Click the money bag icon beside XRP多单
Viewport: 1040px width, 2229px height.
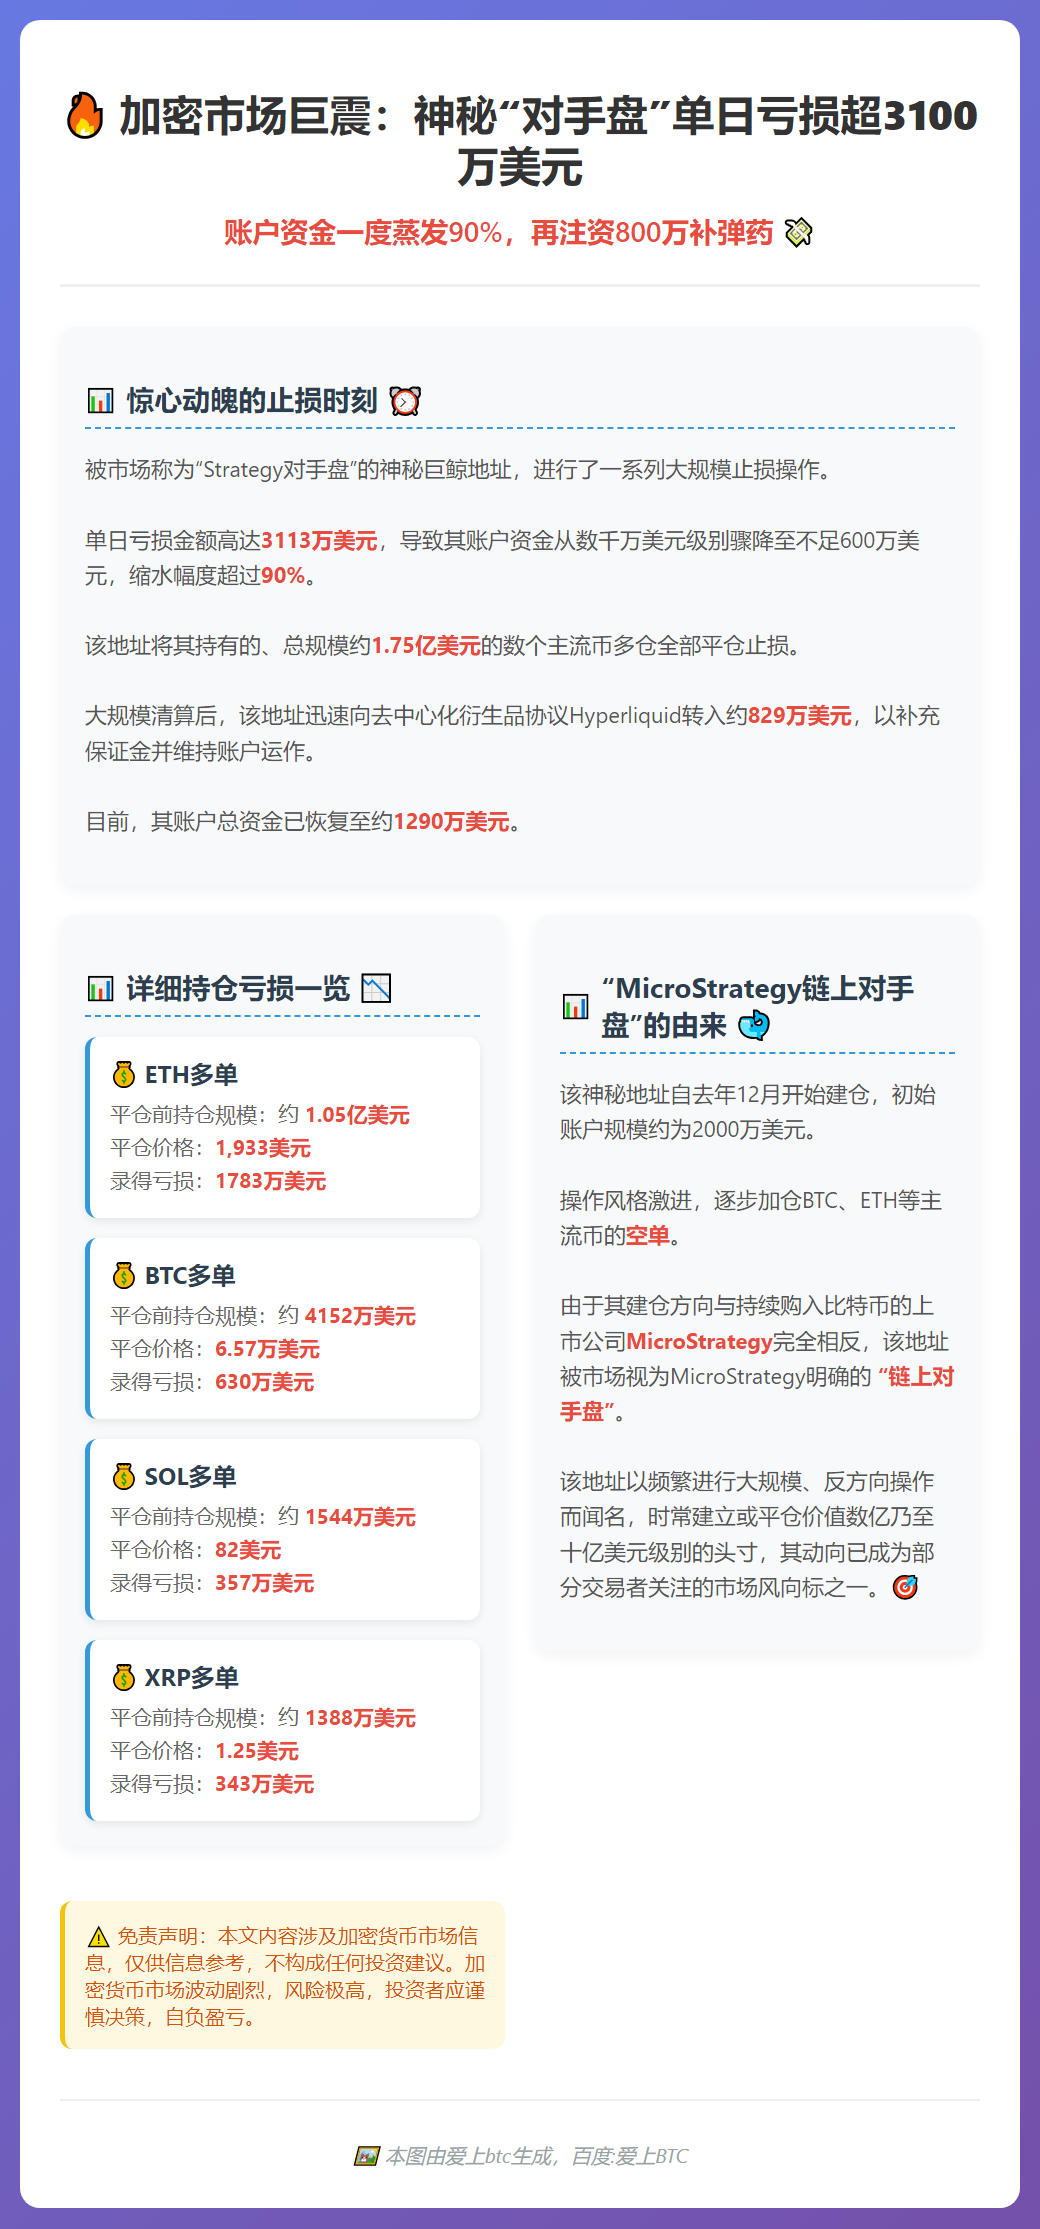pyautogui.click(x=124, y=1678)
